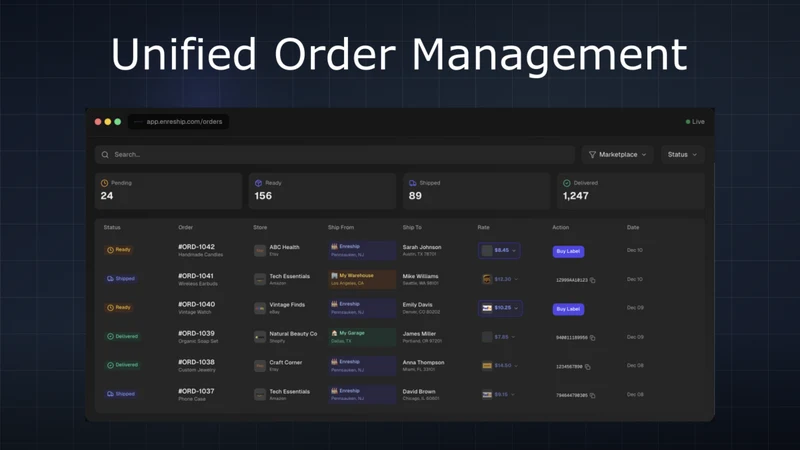Sort by the Date column header

pos(633,228)
